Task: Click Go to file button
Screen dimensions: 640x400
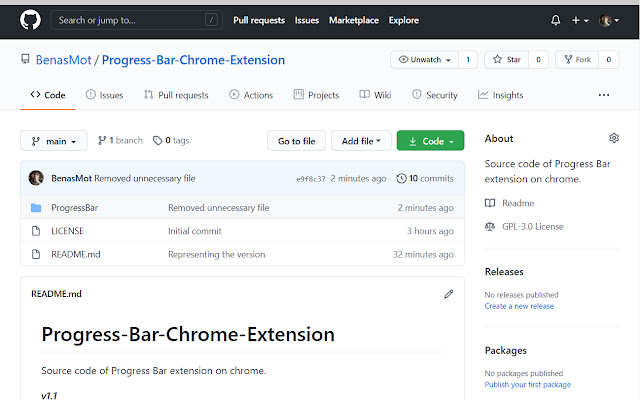Action: (x=296, y=141)
